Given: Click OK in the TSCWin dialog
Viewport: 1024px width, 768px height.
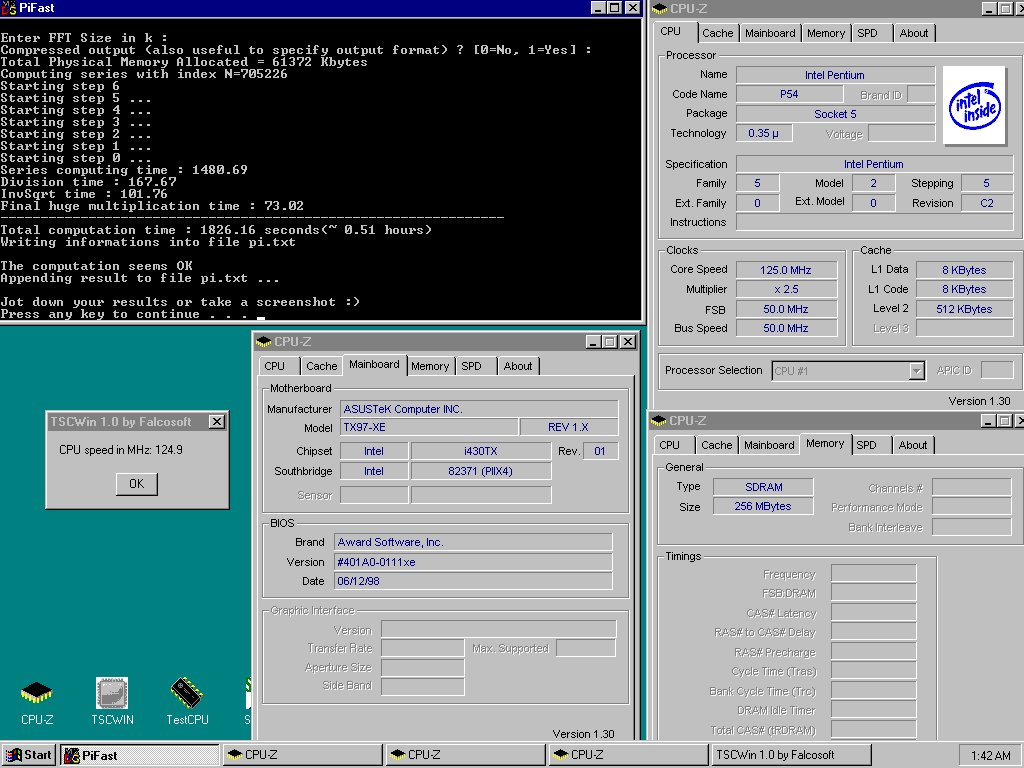Looking at the screenshot, I should 136,484.
